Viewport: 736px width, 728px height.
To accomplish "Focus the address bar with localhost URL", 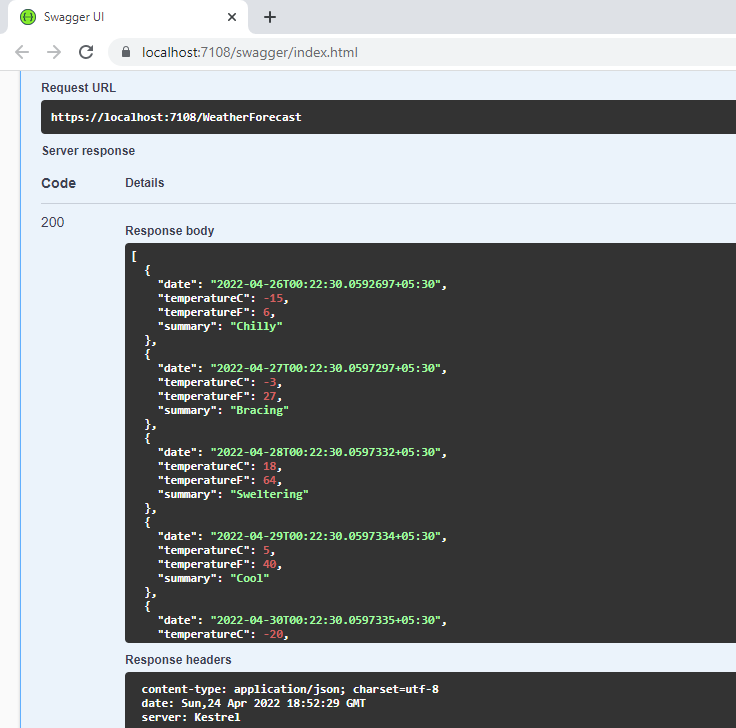I will tap(250, 52).
